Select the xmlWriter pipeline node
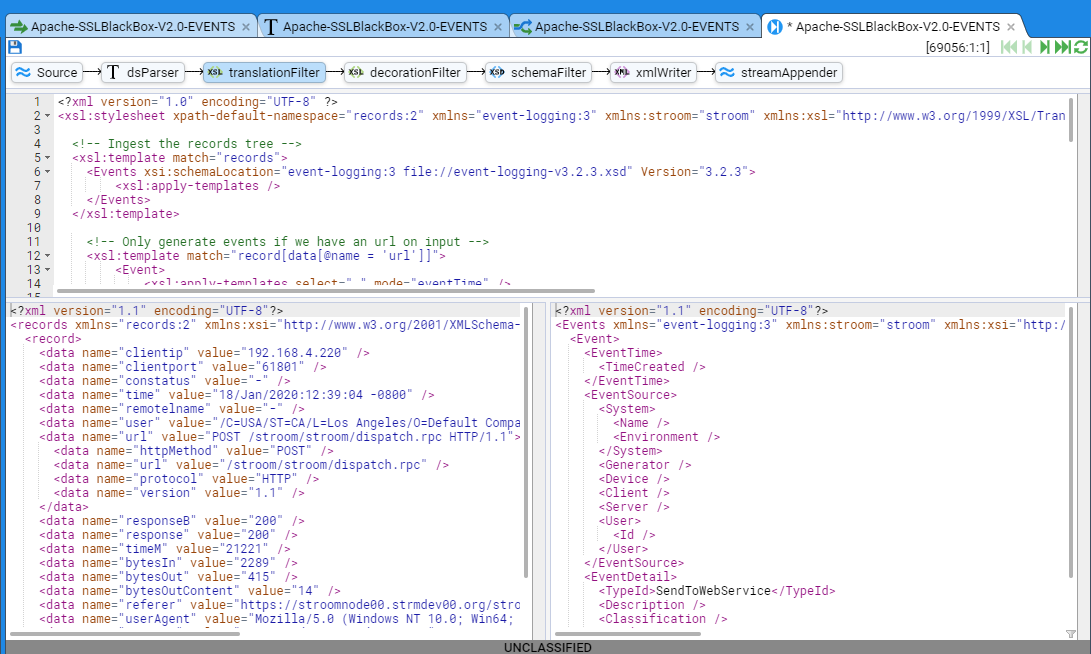The height and width of the screenshot is (654, 1091). pyautogui.click(x=653, y=72)
